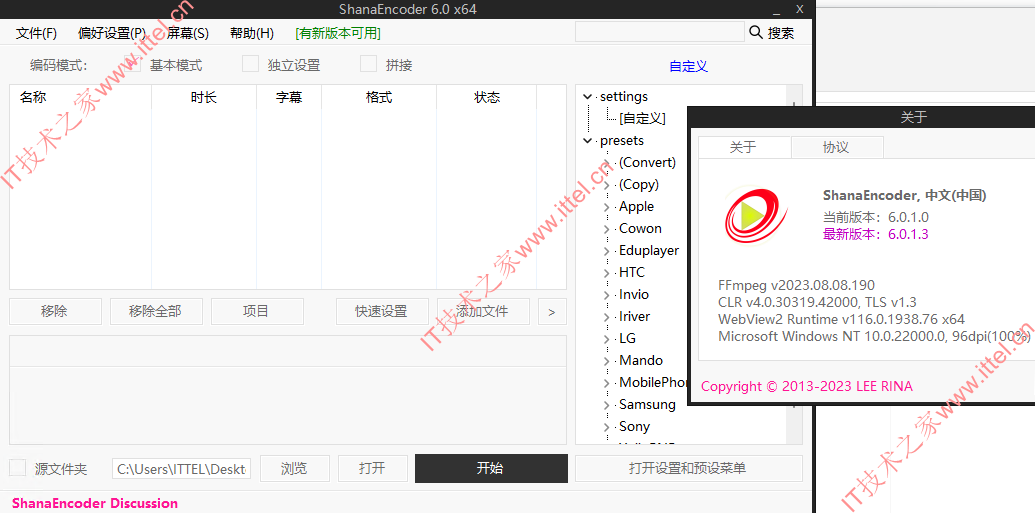Click the FFmpeg v2023.08.08.190 text
This screenshot has width=1035, height=513.
pyautogui.click(x=796, y=286)
